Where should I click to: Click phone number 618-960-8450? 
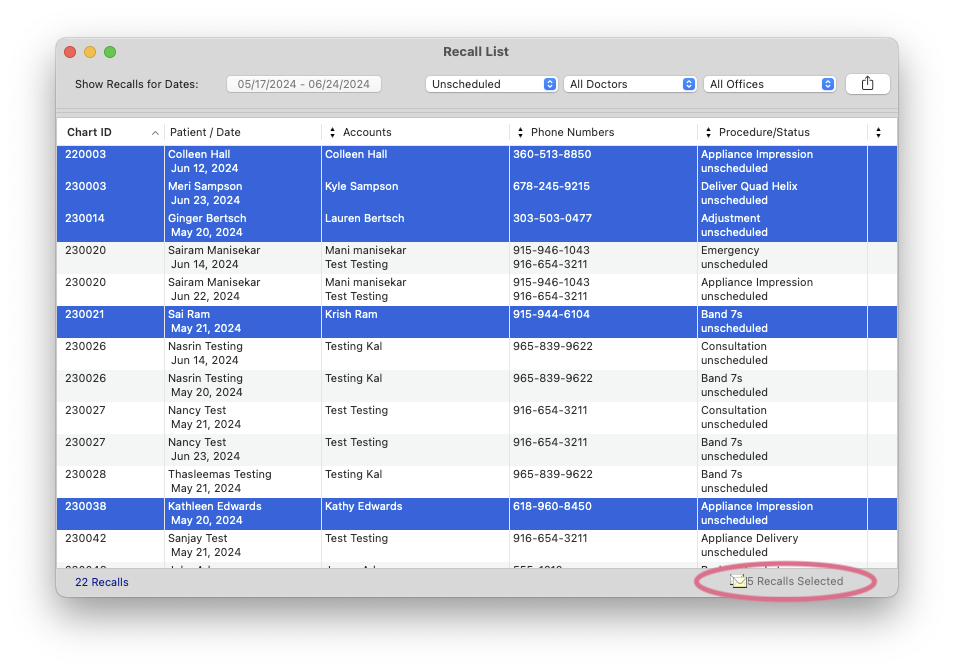pos(552,506)
